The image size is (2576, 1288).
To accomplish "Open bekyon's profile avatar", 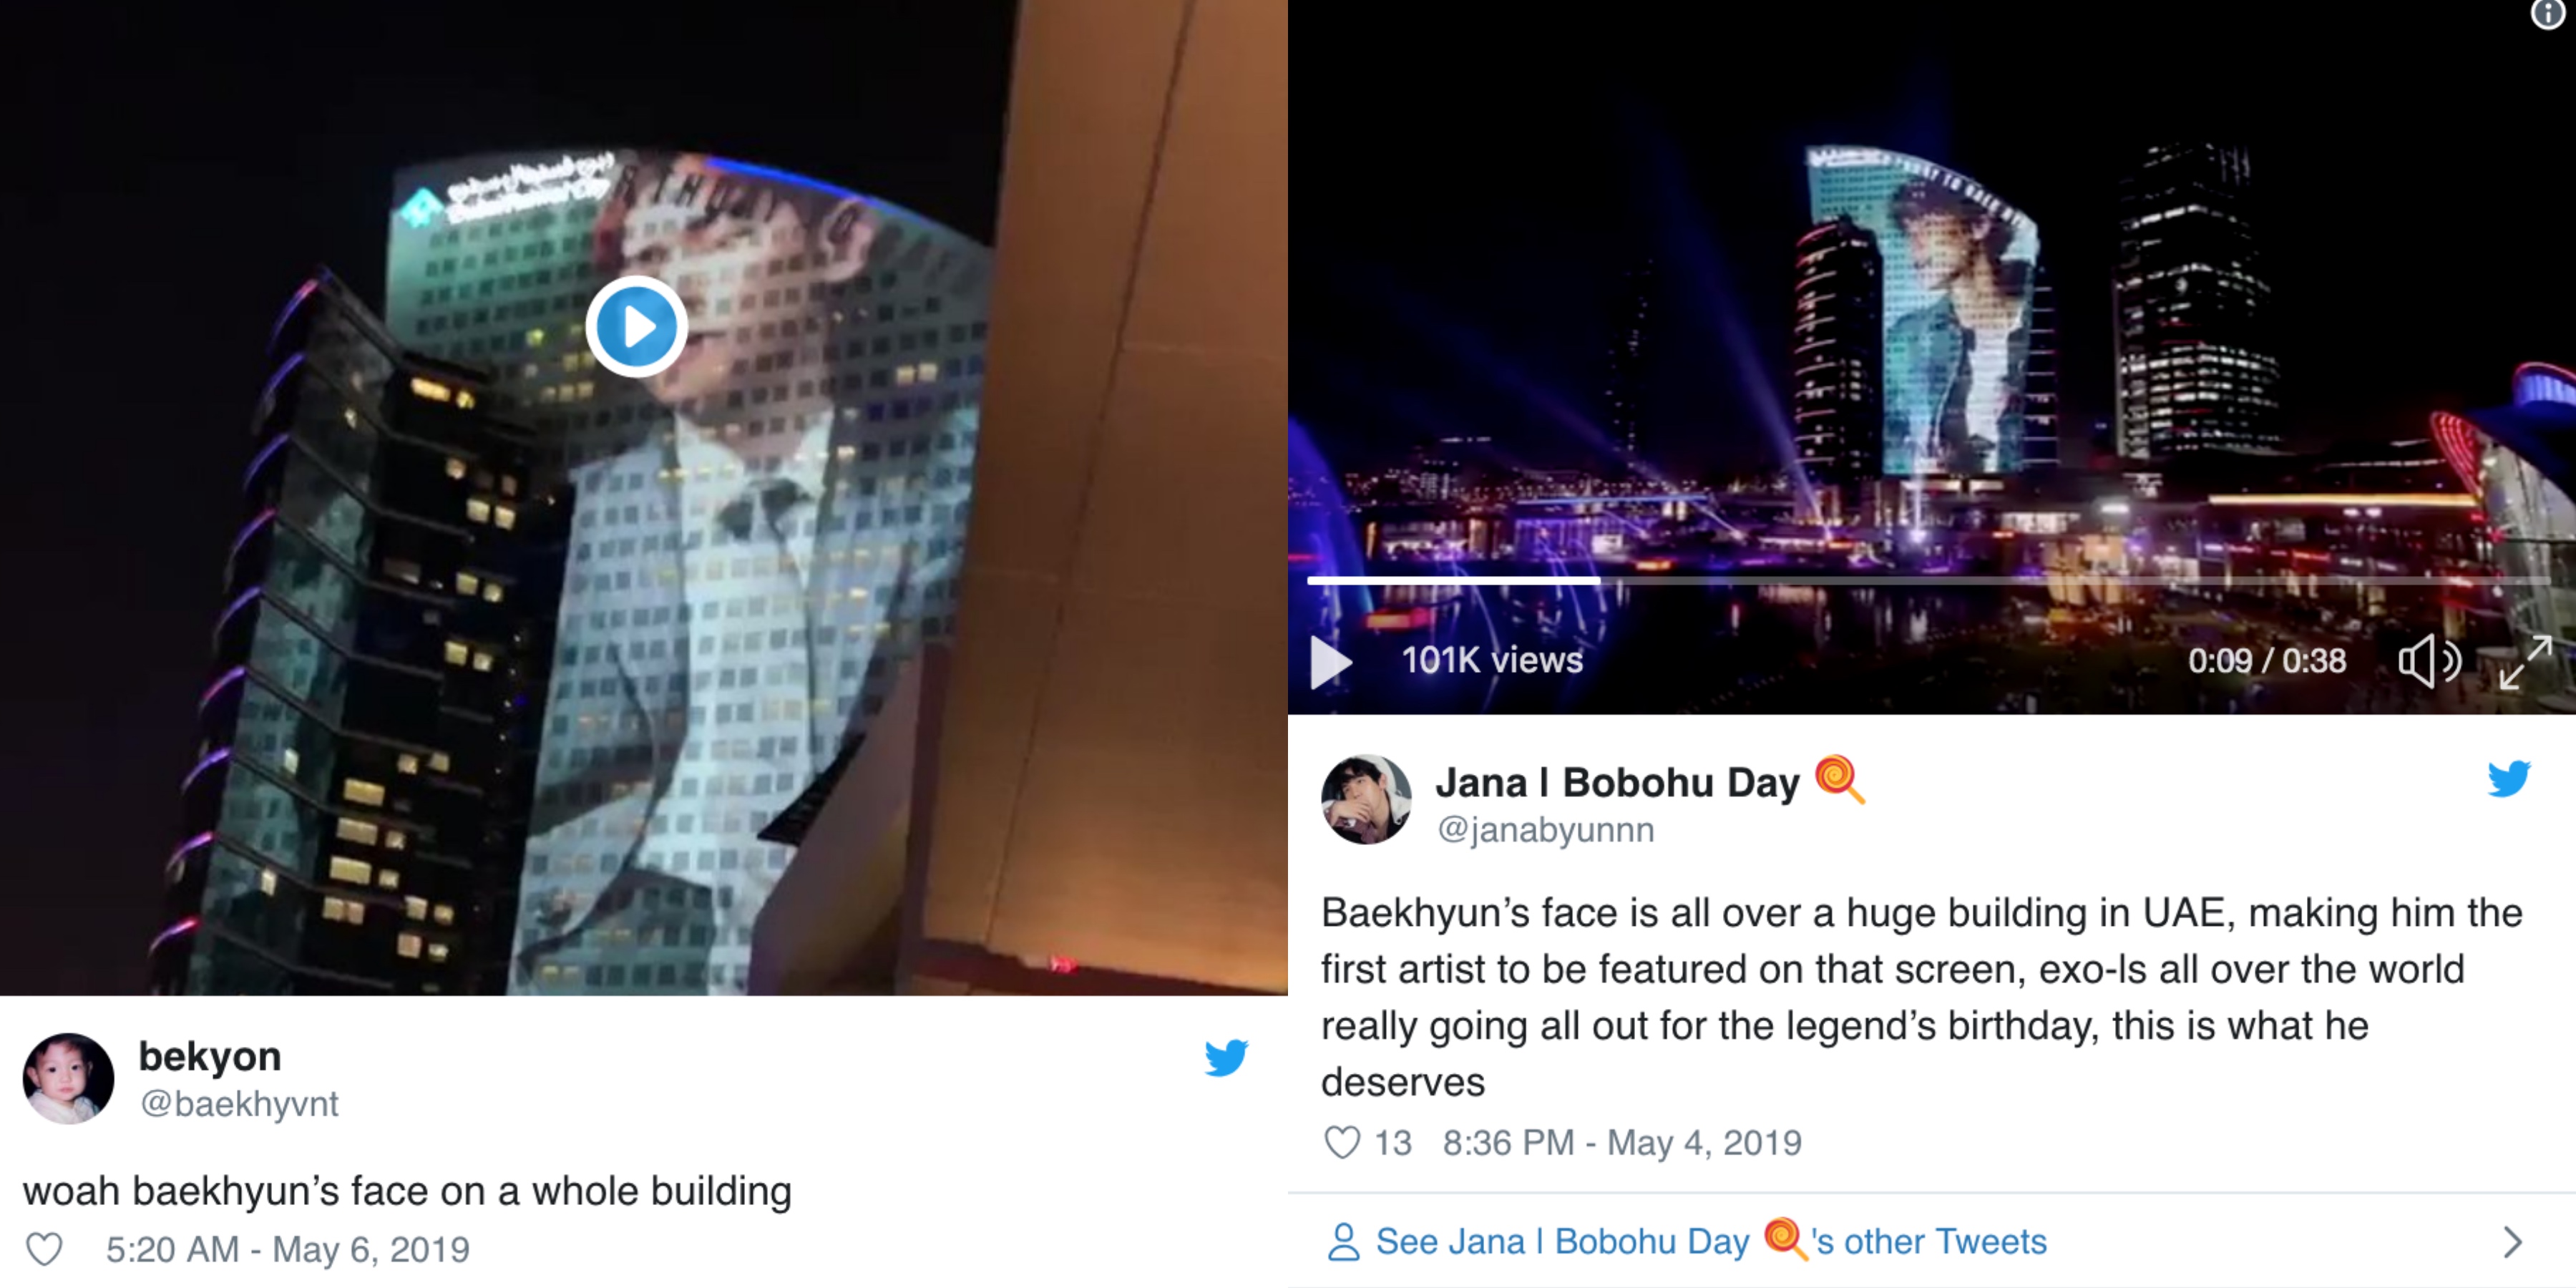I will [x=68, y=1078].
